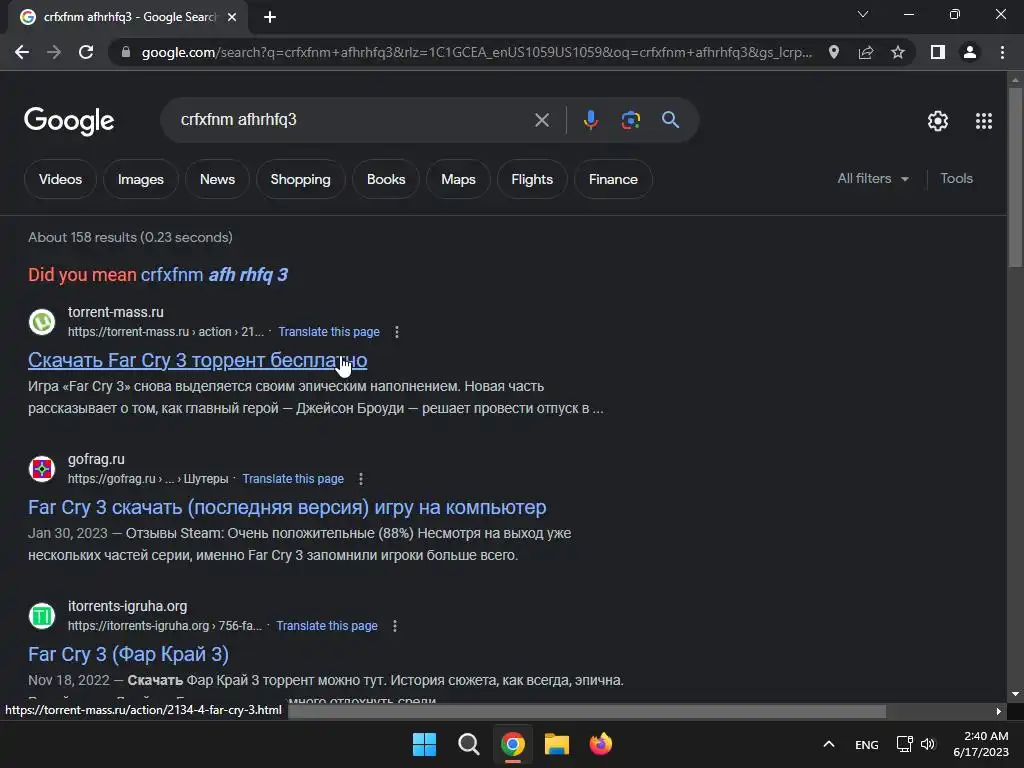The width and height of the screenshot is (1024, 768).
Task: Open Chrome from the taskbar
Action: (x=513, y=744)
